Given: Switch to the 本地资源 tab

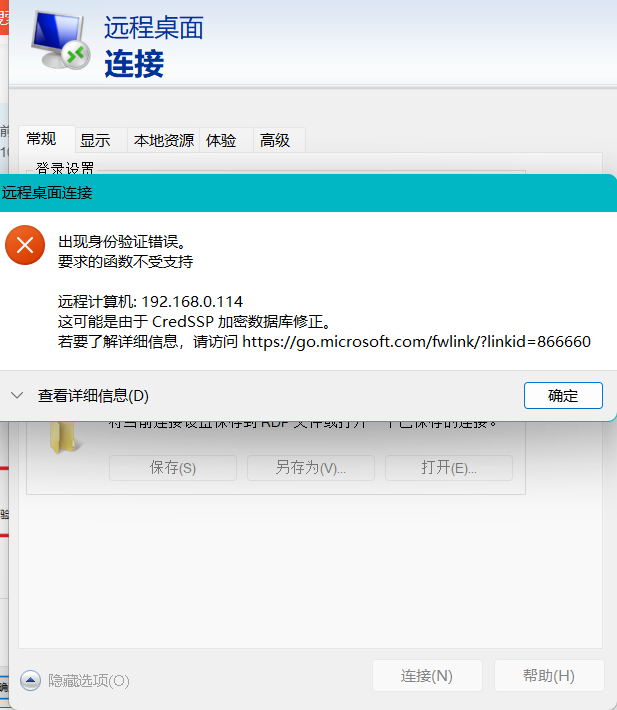Looking at the screenshot, I should click(x=164, y=140).
